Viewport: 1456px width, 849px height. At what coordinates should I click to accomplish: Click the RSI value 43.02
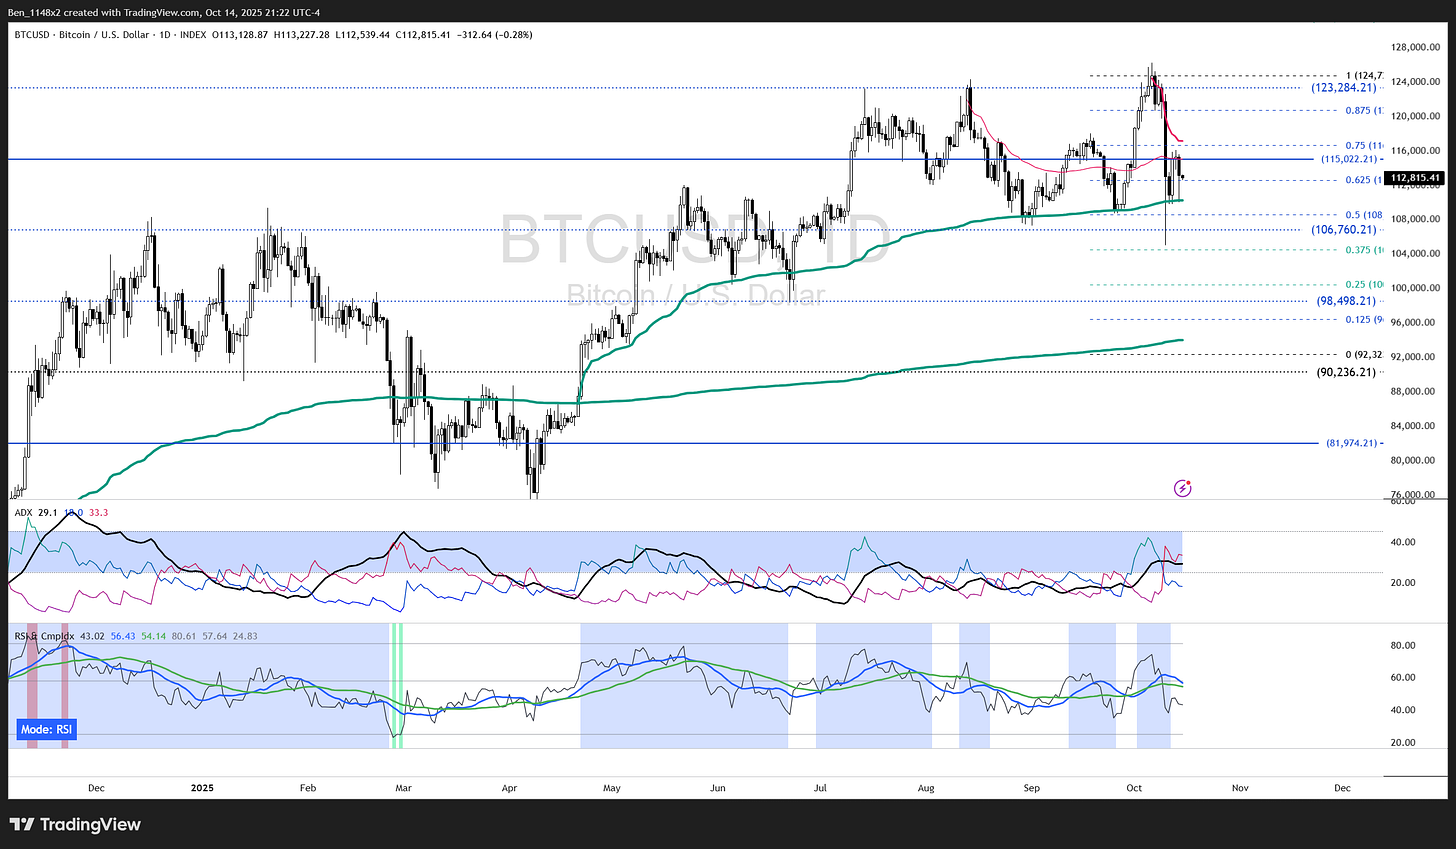(x=93, y=635)
